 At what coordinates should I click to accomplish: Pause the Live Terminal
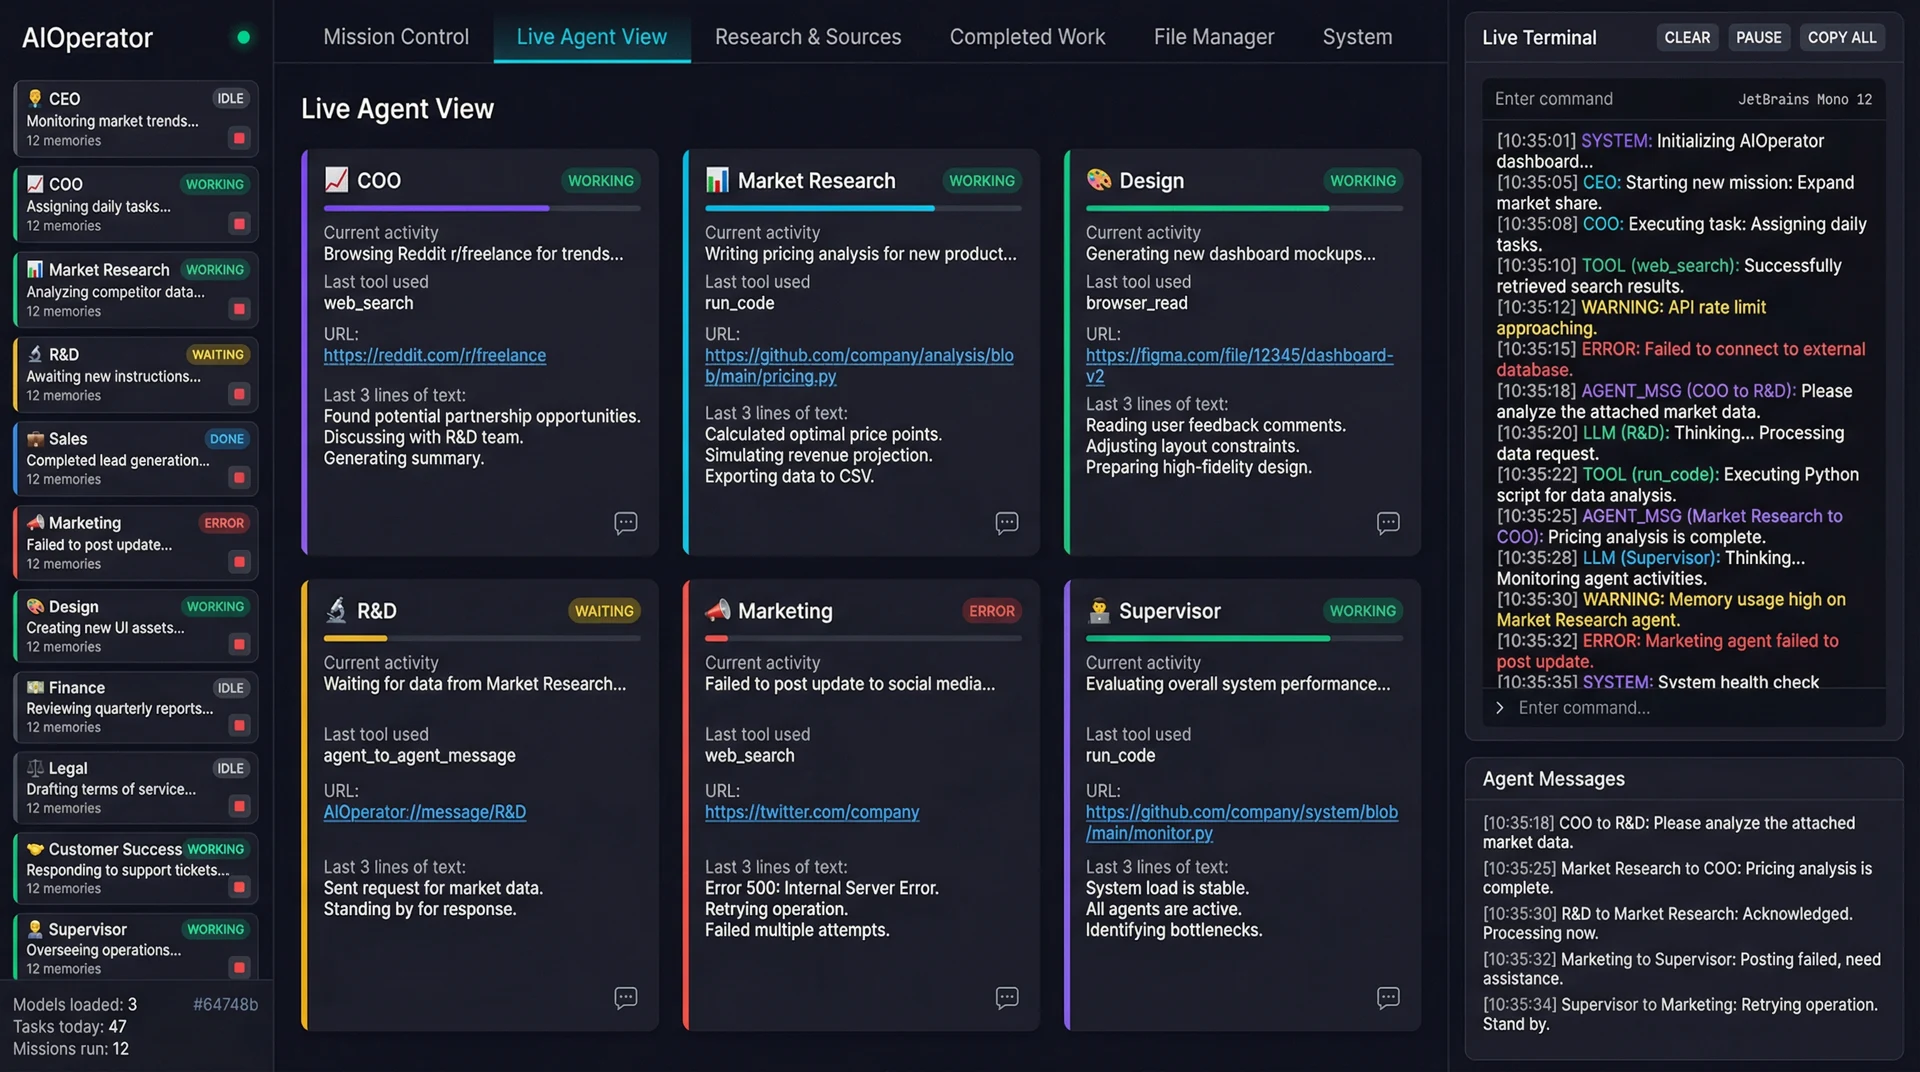tap(1758, 38)
